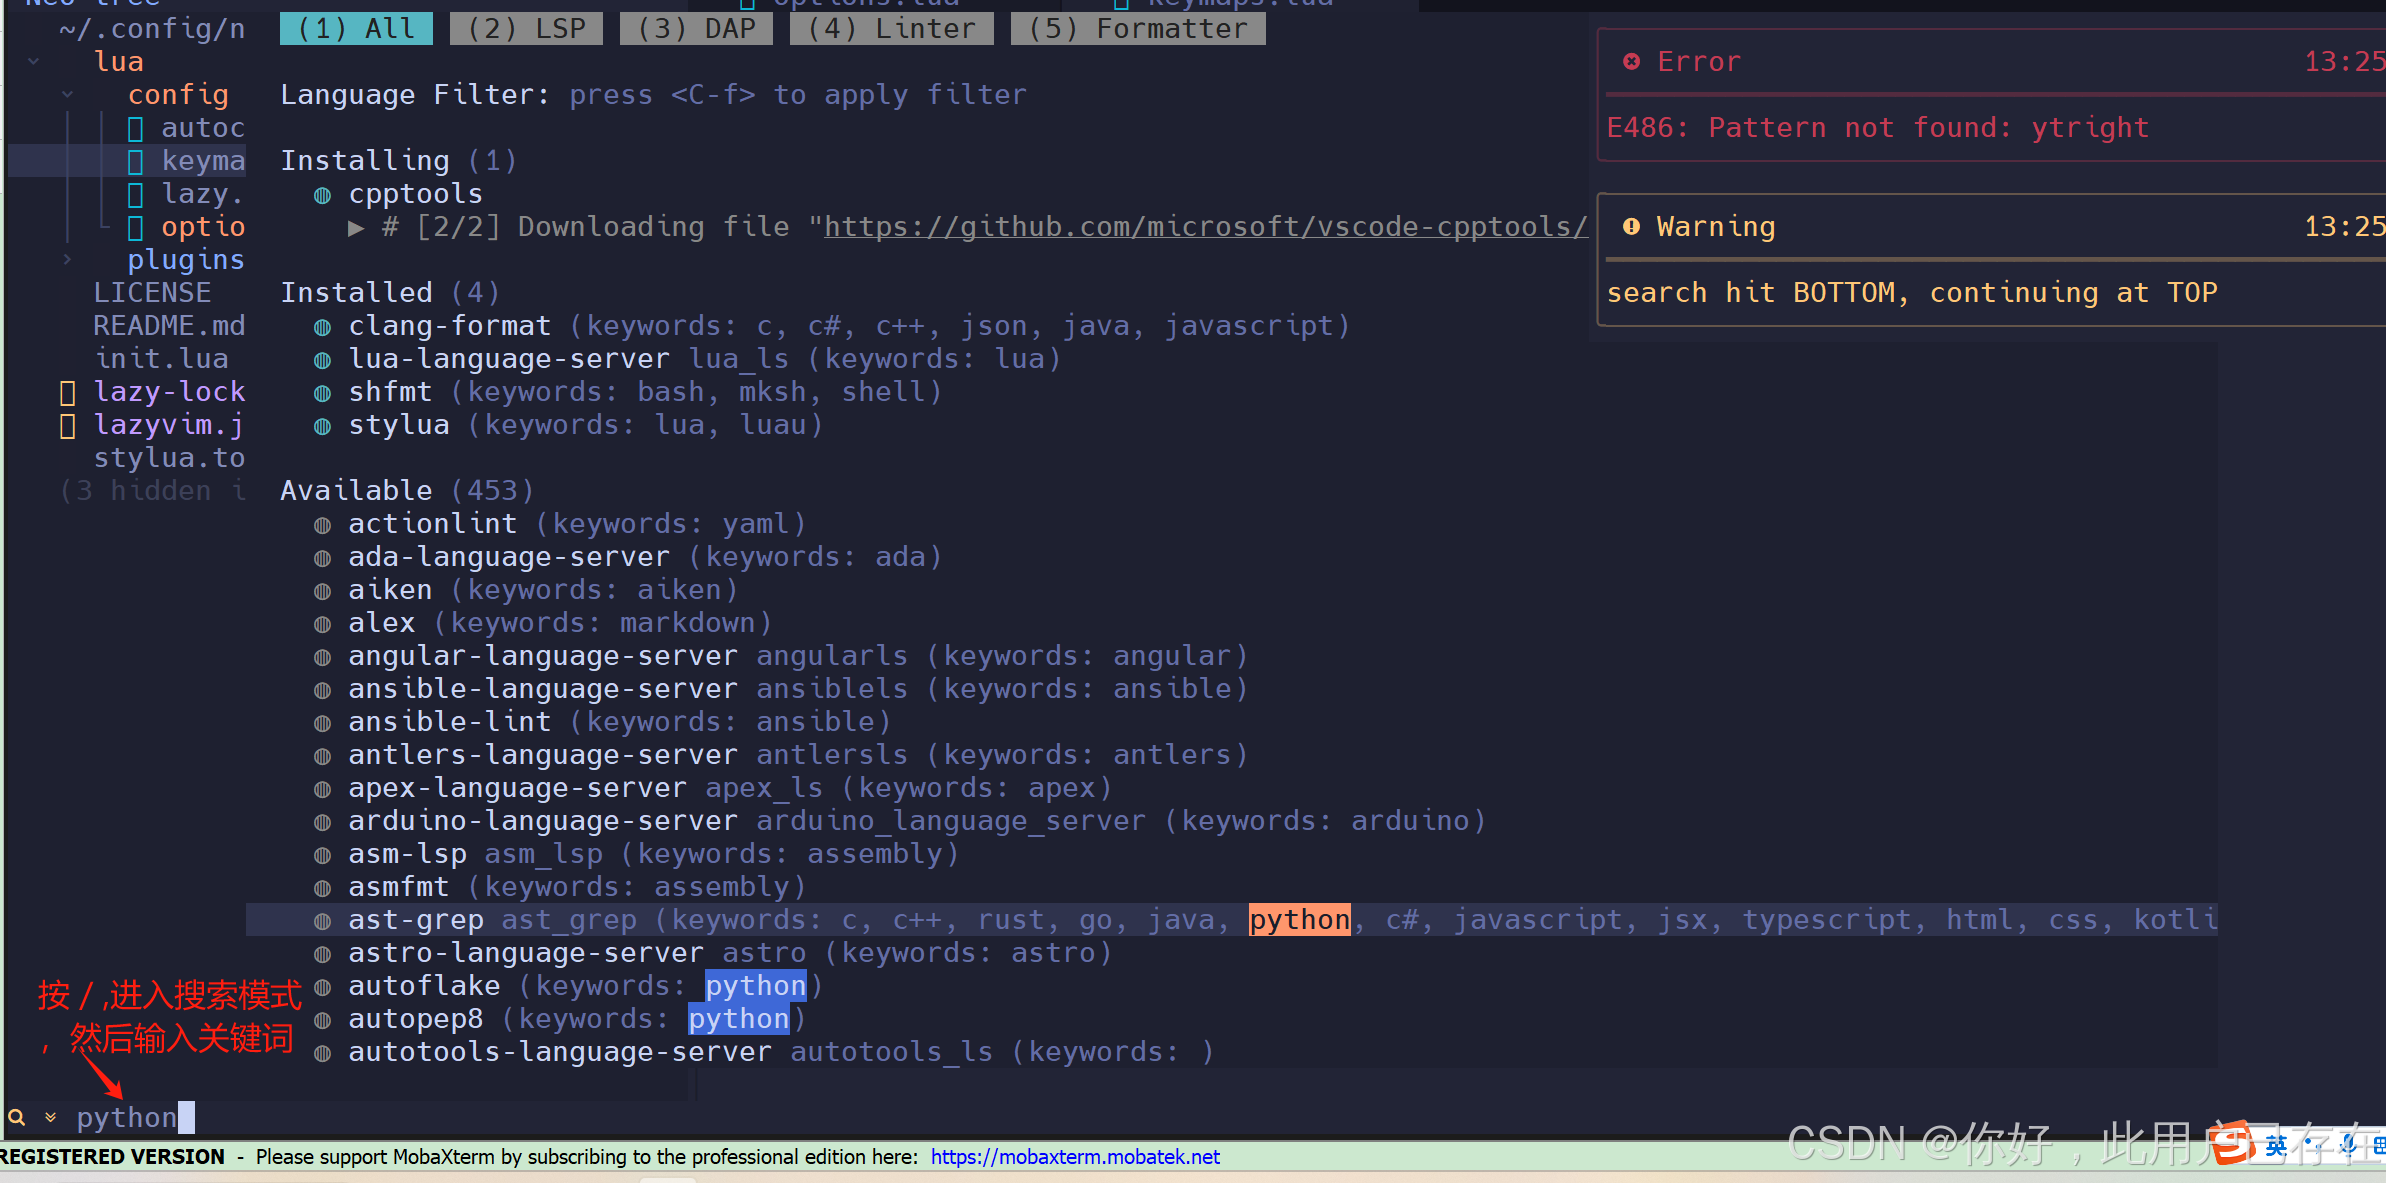Expand the plugins folder chevron
Image resolution: width=2386 pixels, height=1183 pixels.
click(67, 260)
